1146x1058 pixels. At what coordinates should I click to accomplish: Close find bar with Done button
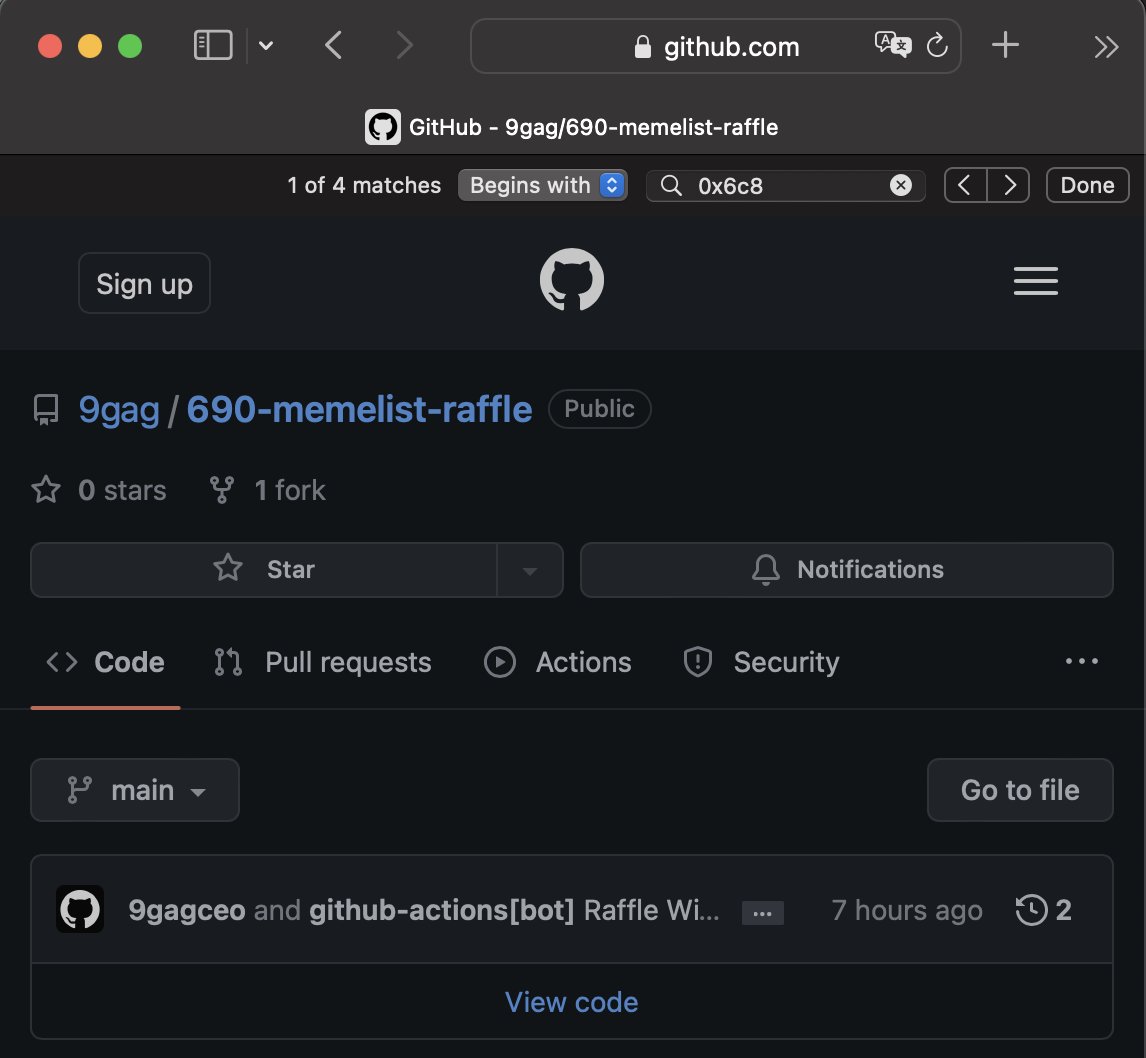(1088, 186)
